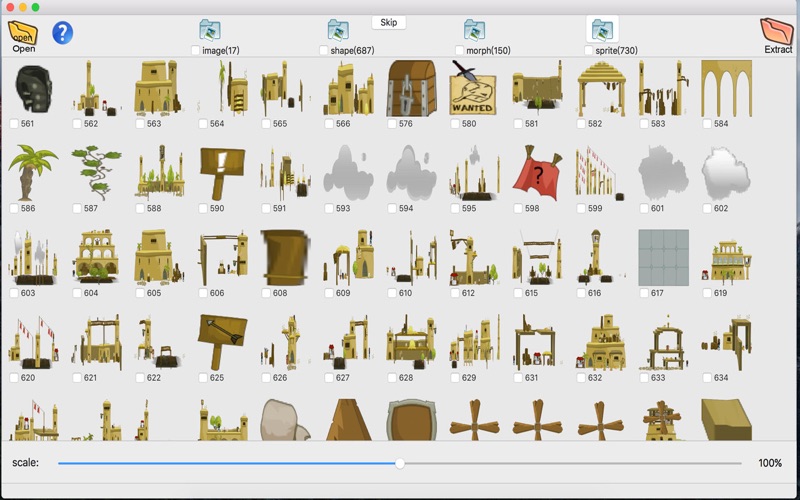Screen dimensions: 800x500
Task: Tick the checkbox for sprite 598
Action: tap(518, 208)
